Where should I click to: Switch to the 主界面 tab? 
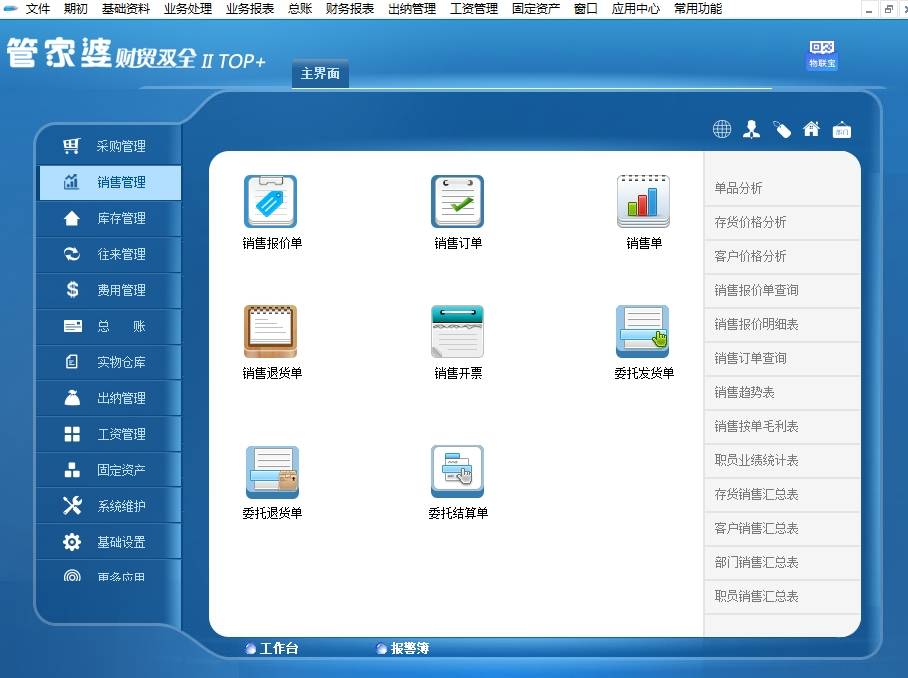pos(320,74)
